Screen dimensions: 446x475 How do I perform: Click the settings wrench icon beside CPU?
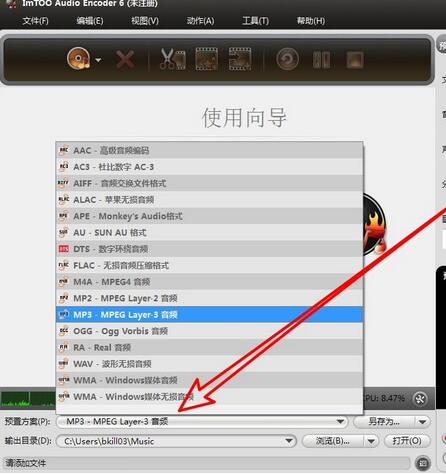420,399
